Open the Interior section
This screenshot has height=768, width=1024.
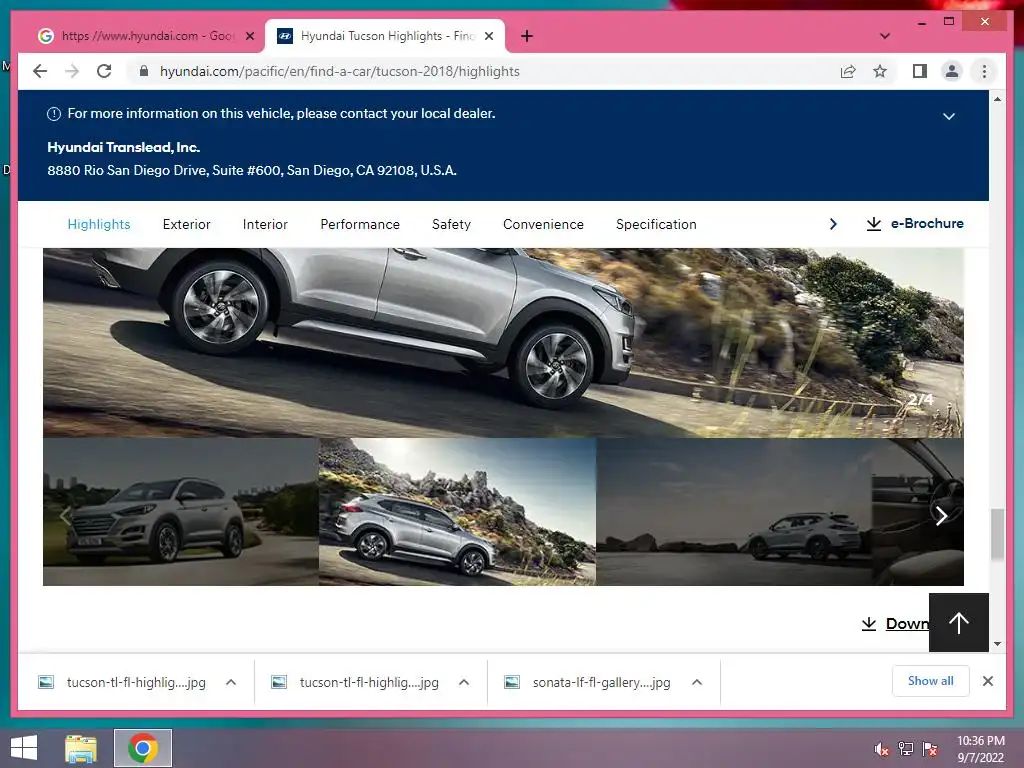point(265,224)
